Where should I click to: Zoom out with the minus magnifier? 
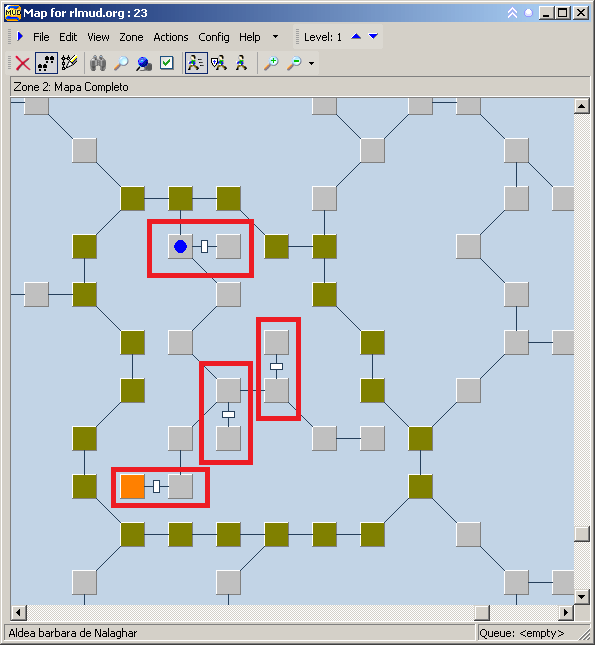tap(294, 63)
